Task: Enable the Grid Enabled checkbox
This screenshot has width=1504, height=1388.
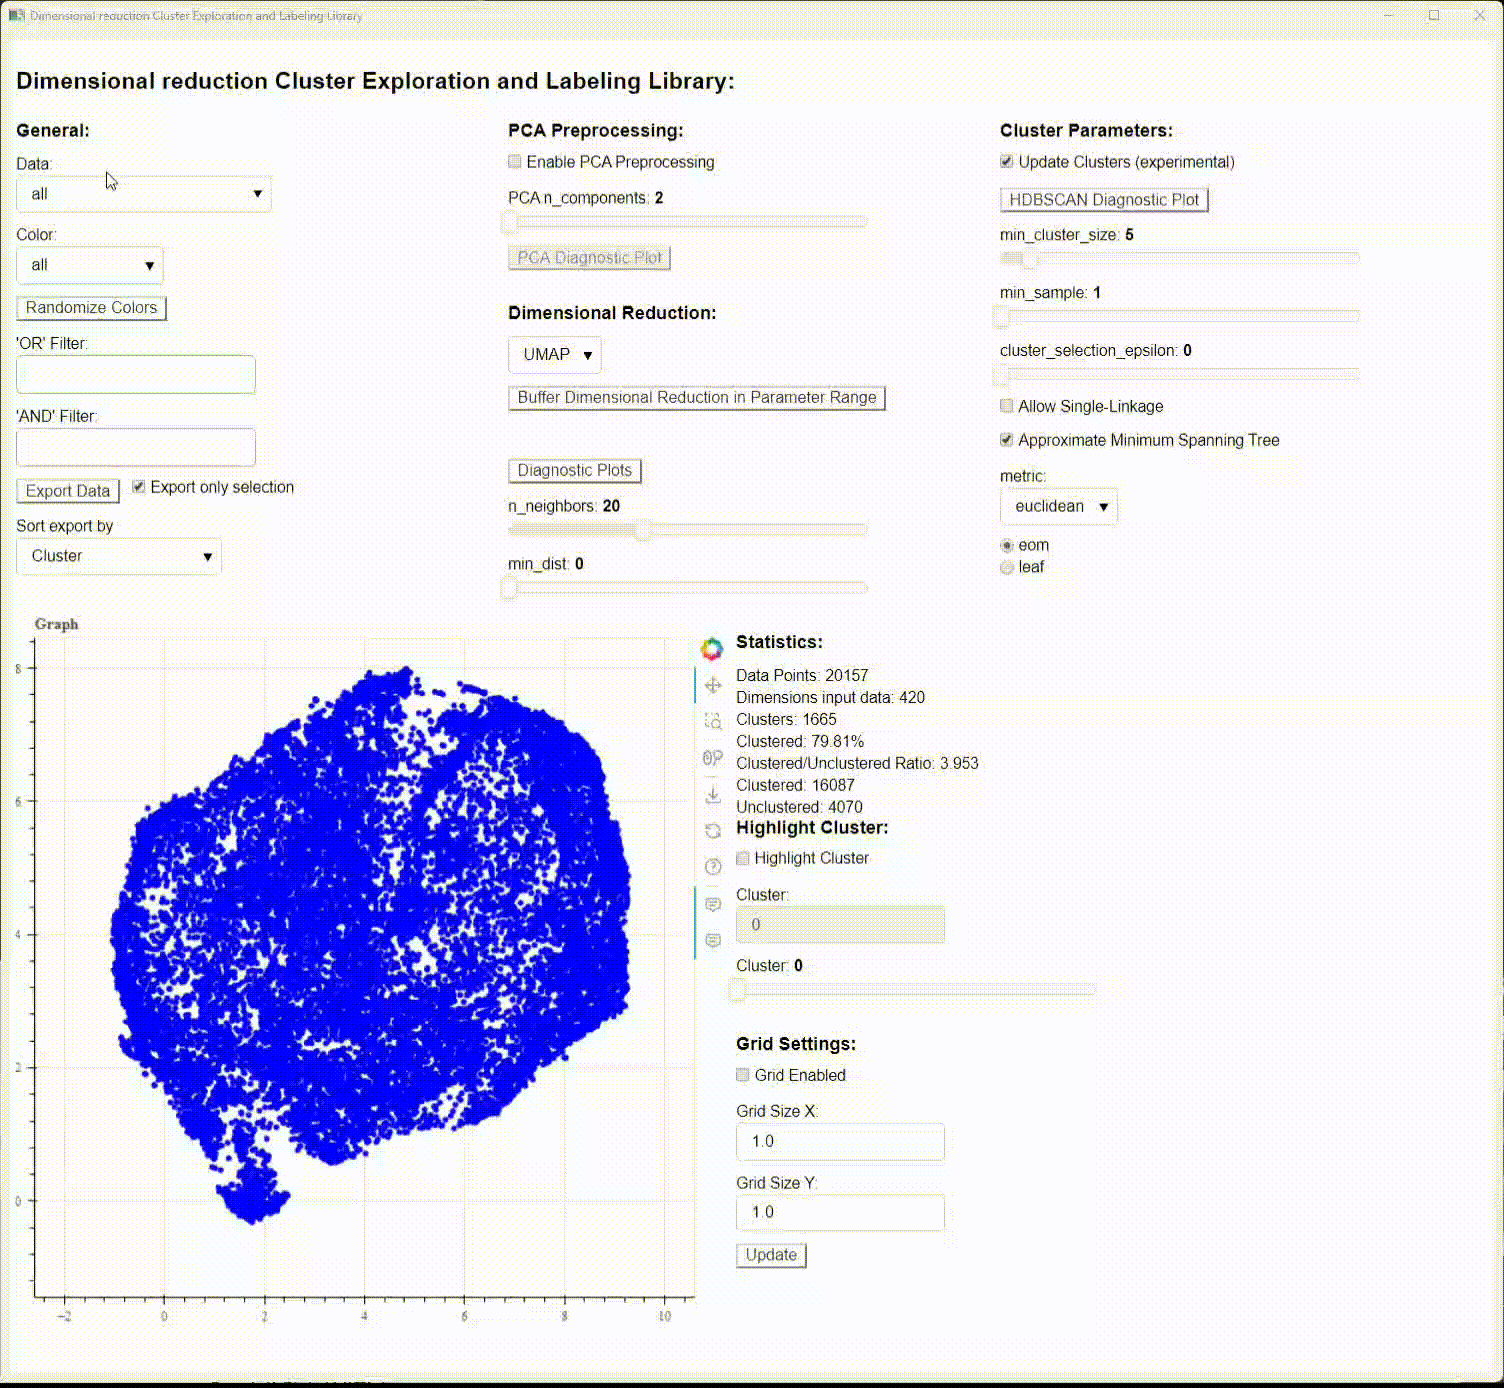Action: (743, 1075)
